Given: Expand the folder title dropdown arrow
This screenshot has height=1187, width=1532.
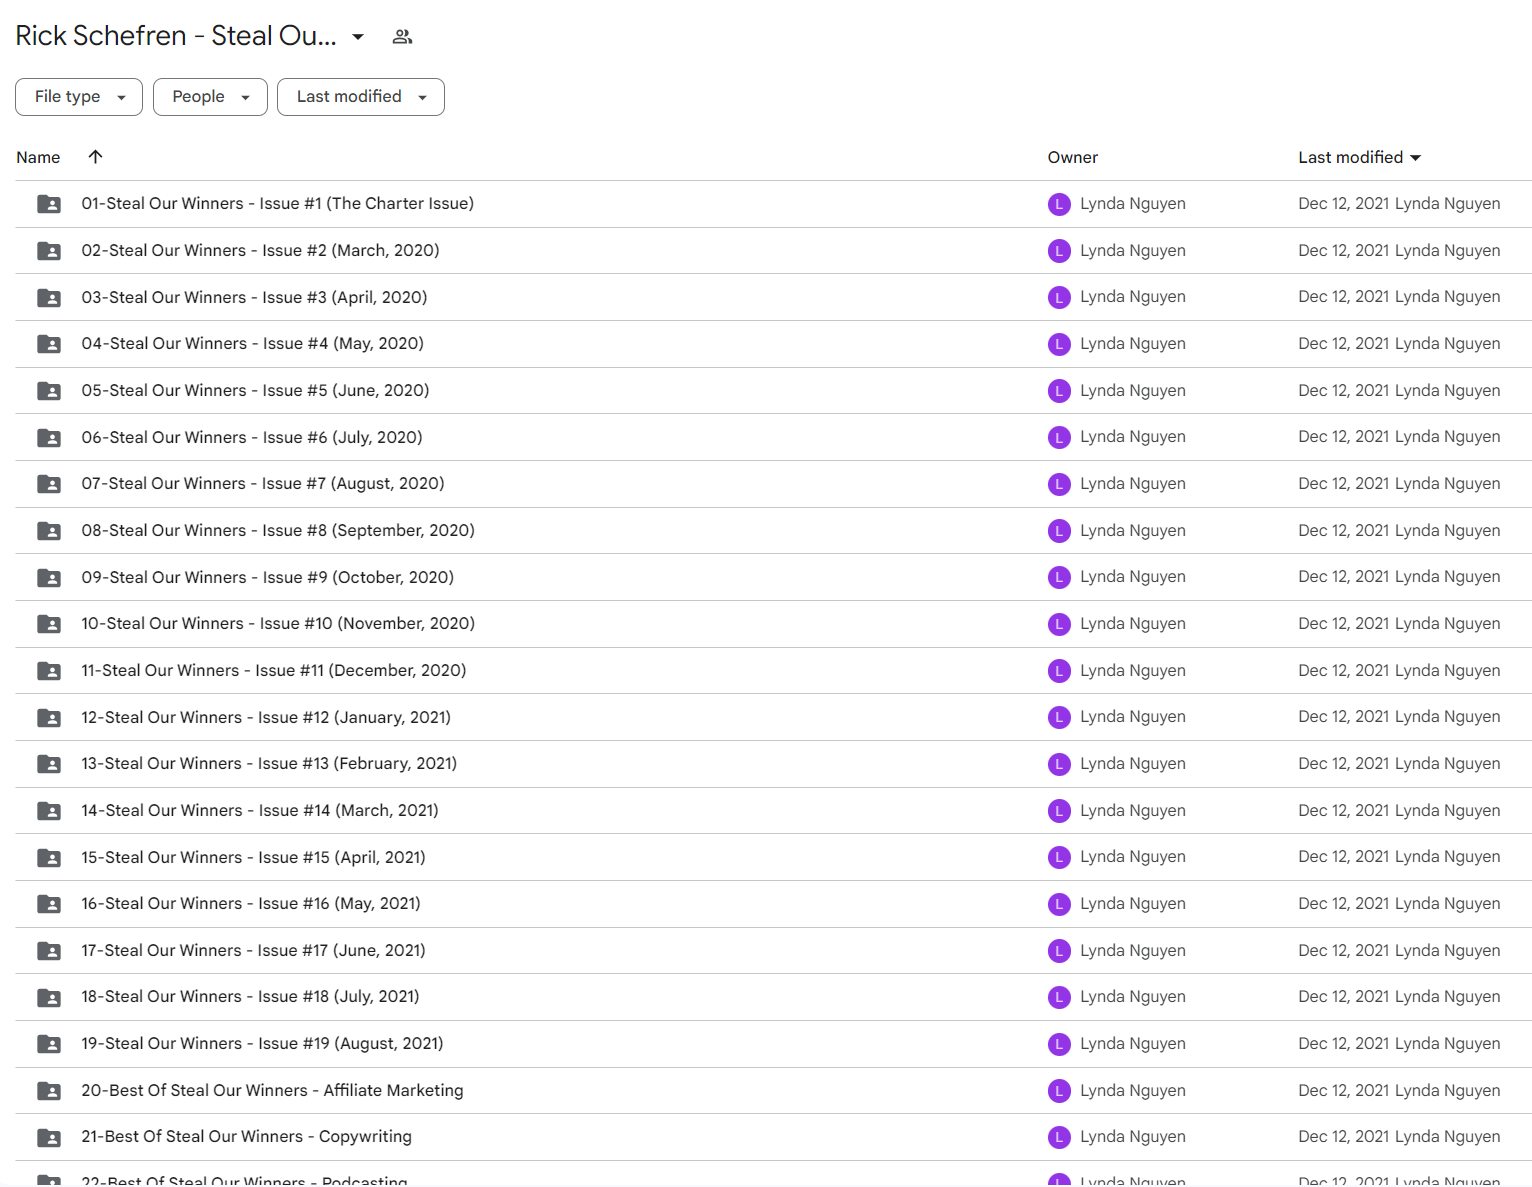Looking at the screenshot, I should (358, 37).
